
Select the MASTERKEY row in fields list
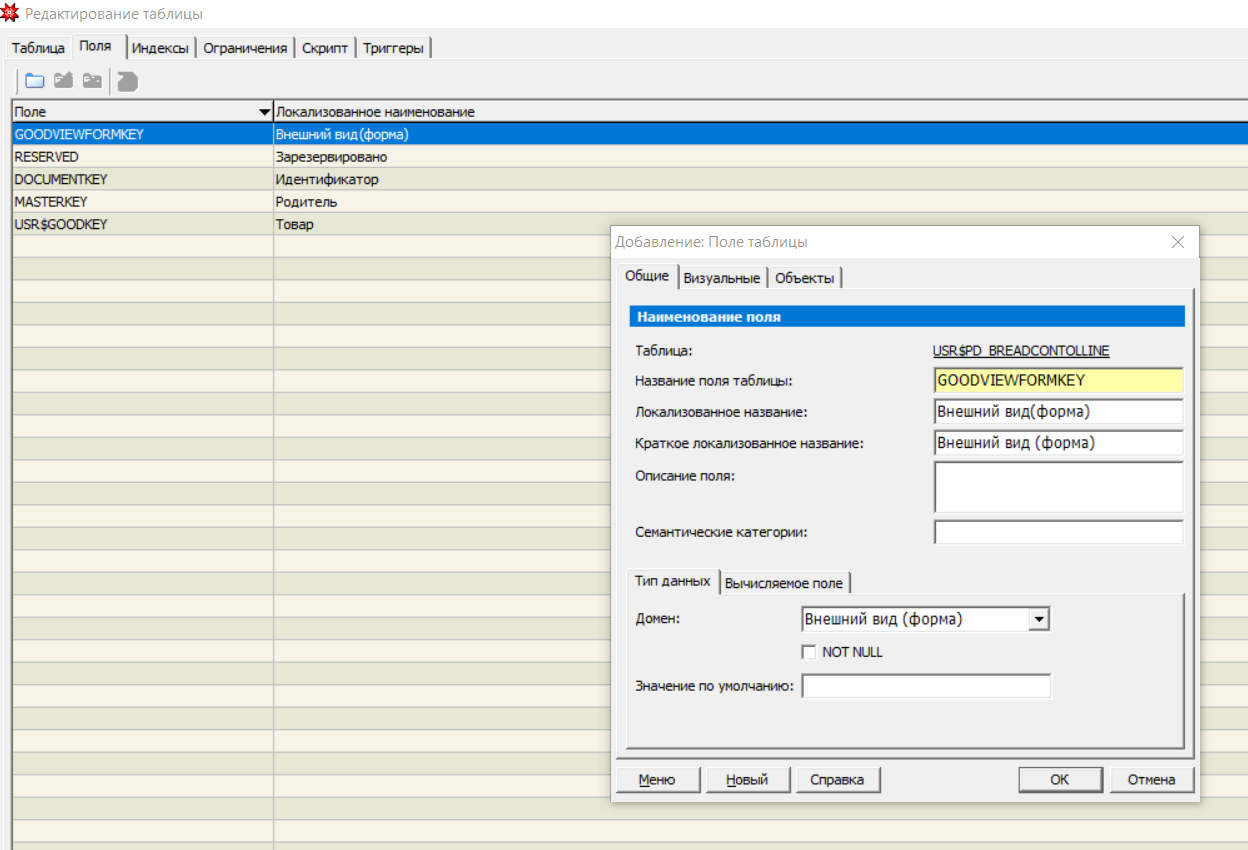51,202
